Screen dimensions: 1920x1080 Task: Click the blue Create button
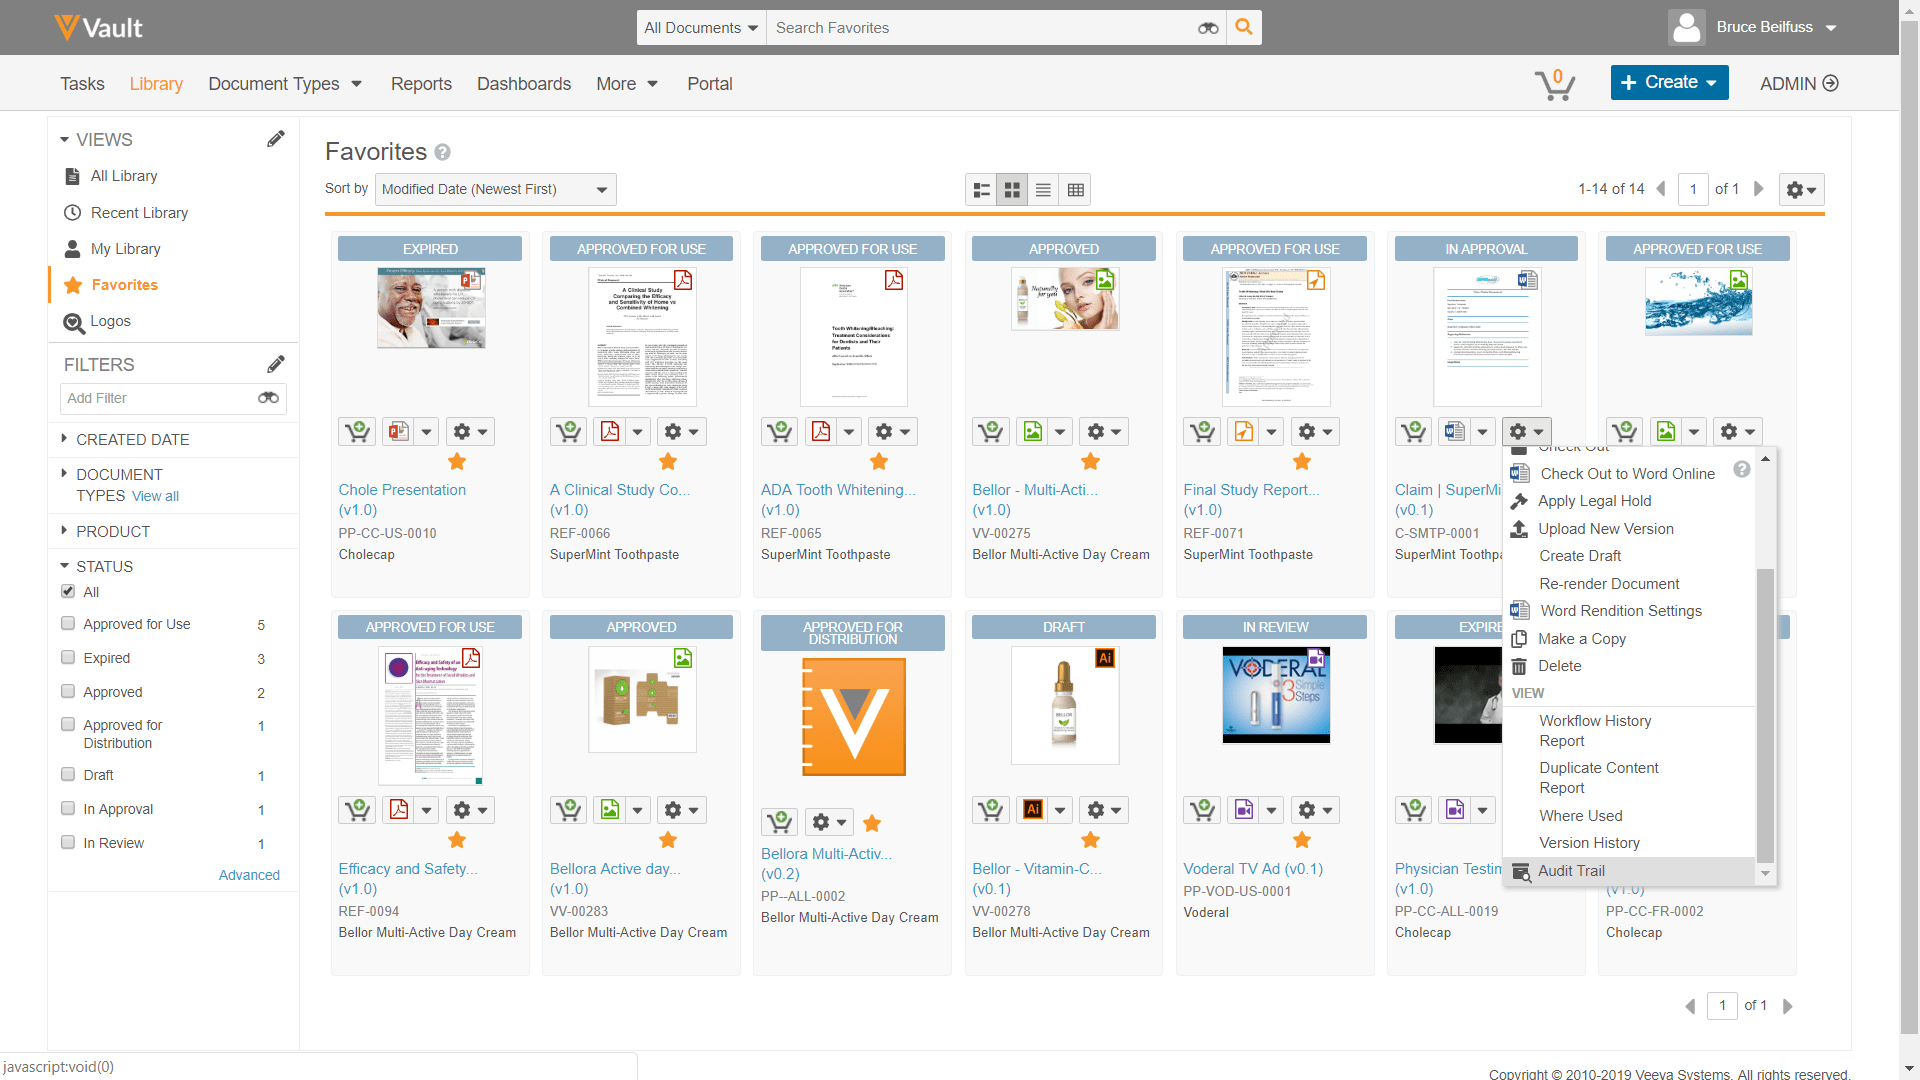tap(1669, 83)
